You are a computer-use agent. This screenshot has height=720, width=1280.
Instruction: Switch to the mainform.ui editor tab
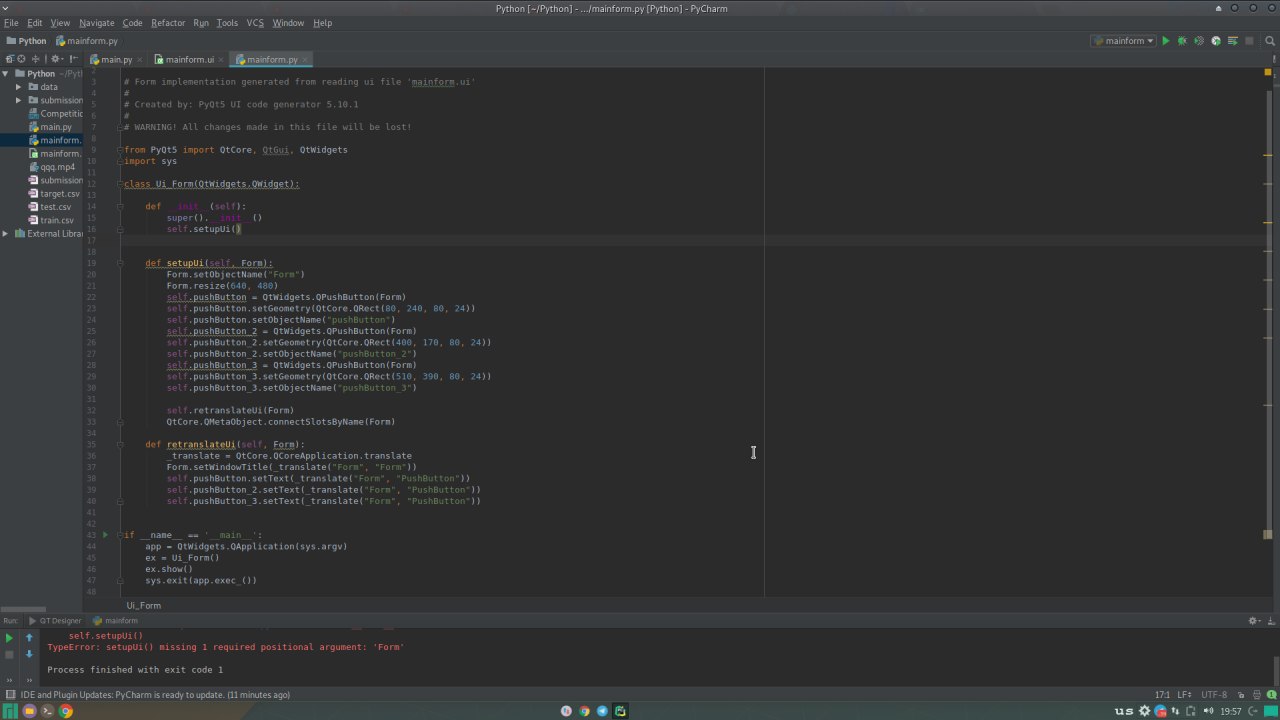184,59
